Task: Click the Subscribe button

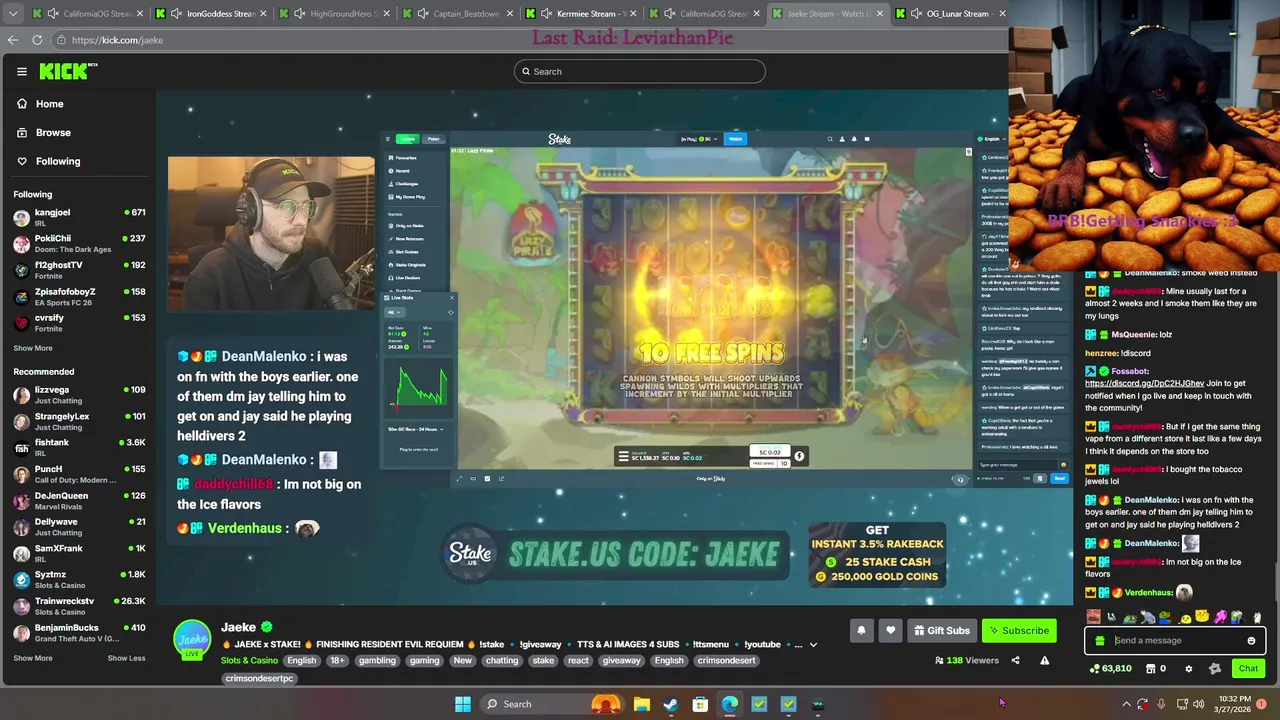Action: click(1019, 631)
